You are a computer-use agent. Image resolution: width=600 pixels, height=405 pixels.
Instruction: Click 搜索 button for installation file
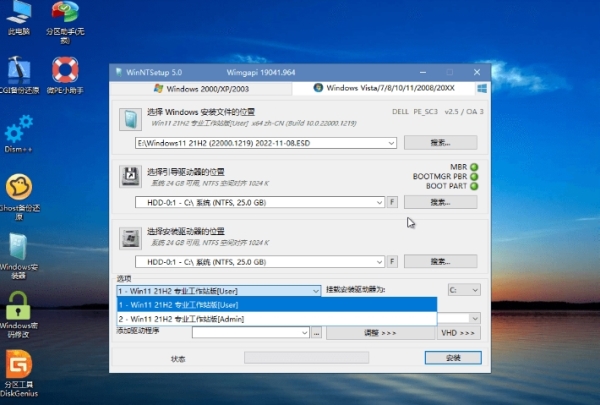[x=440, y=142]
